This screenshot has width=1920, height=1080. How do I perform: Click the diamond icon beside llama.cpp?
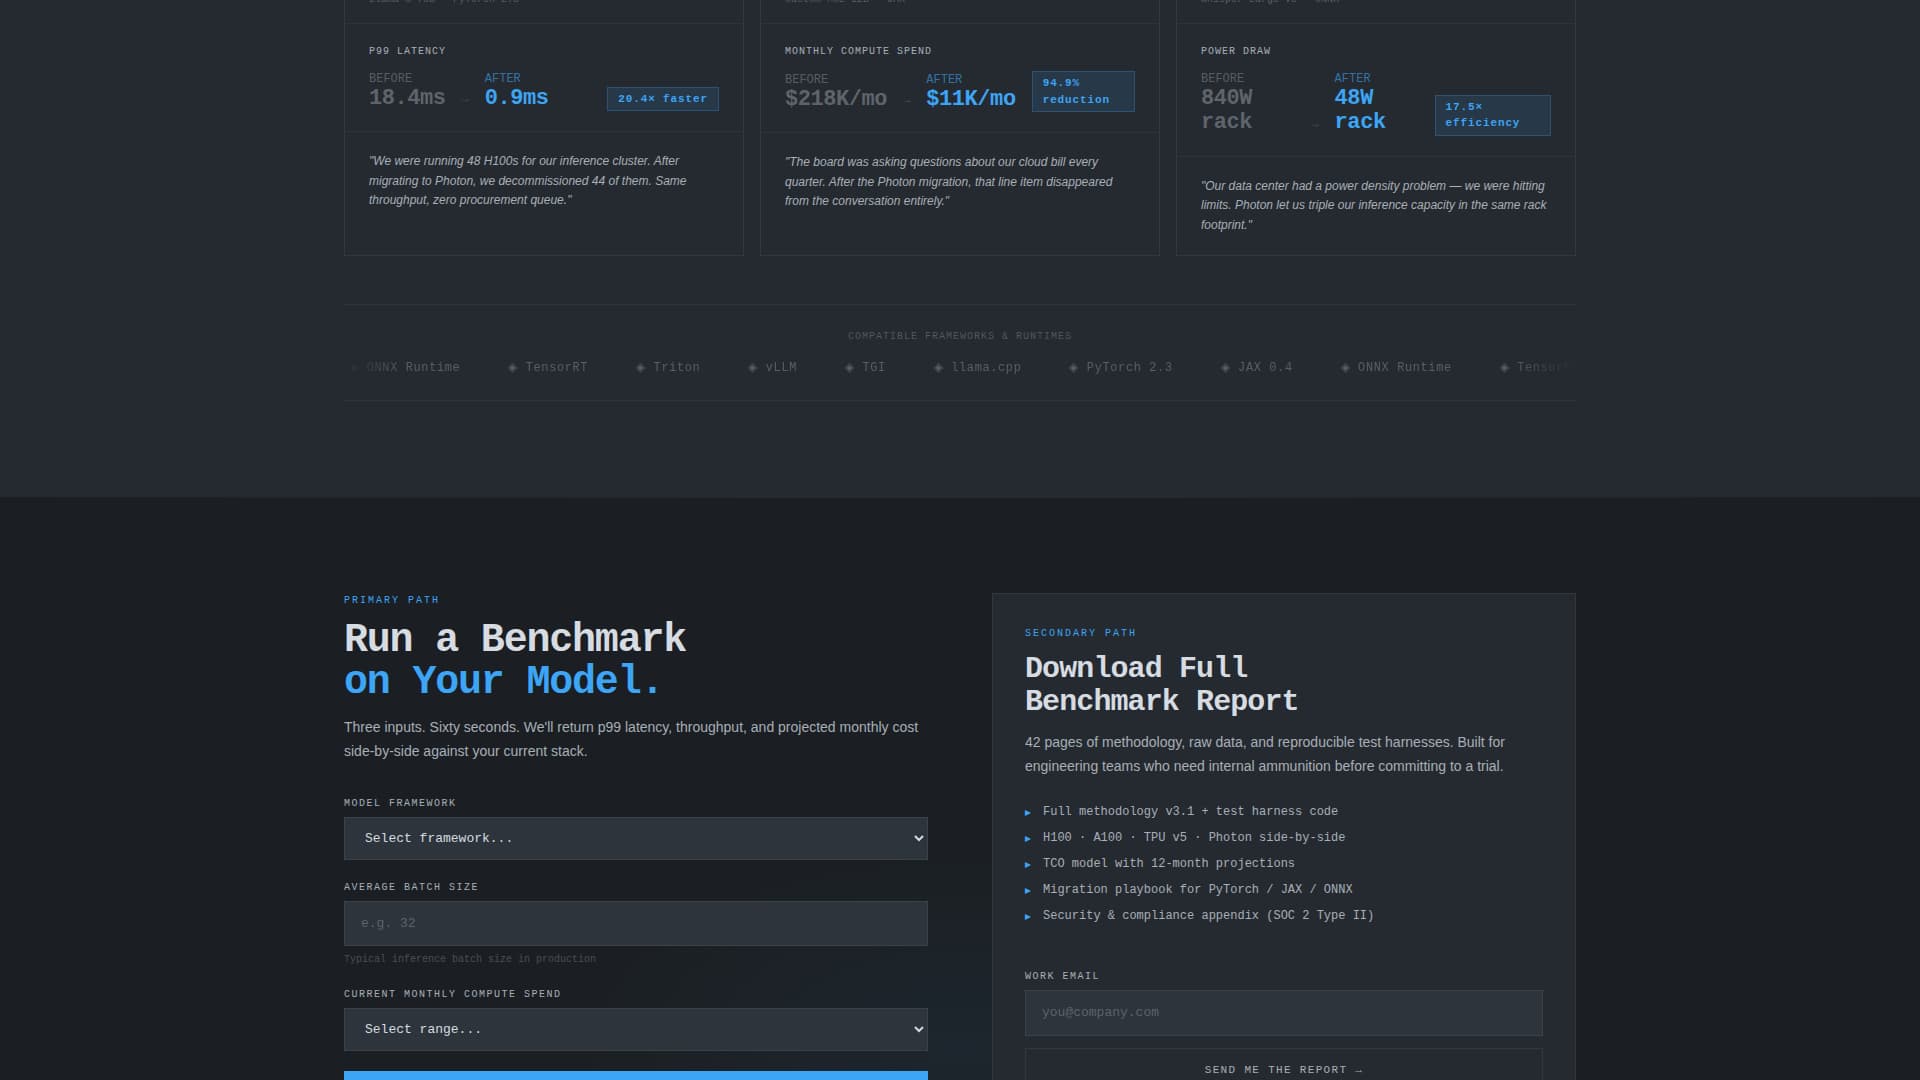tap(938, 368)
